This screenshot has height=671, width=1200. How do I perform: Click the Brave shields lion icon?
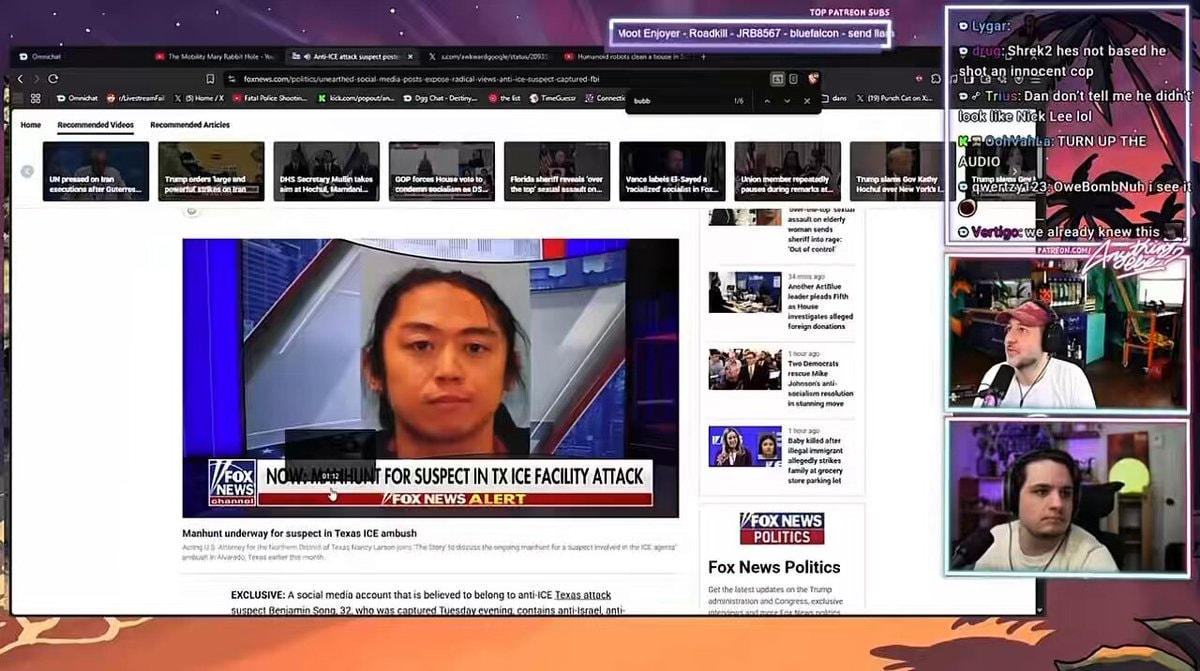coord(813,79)
